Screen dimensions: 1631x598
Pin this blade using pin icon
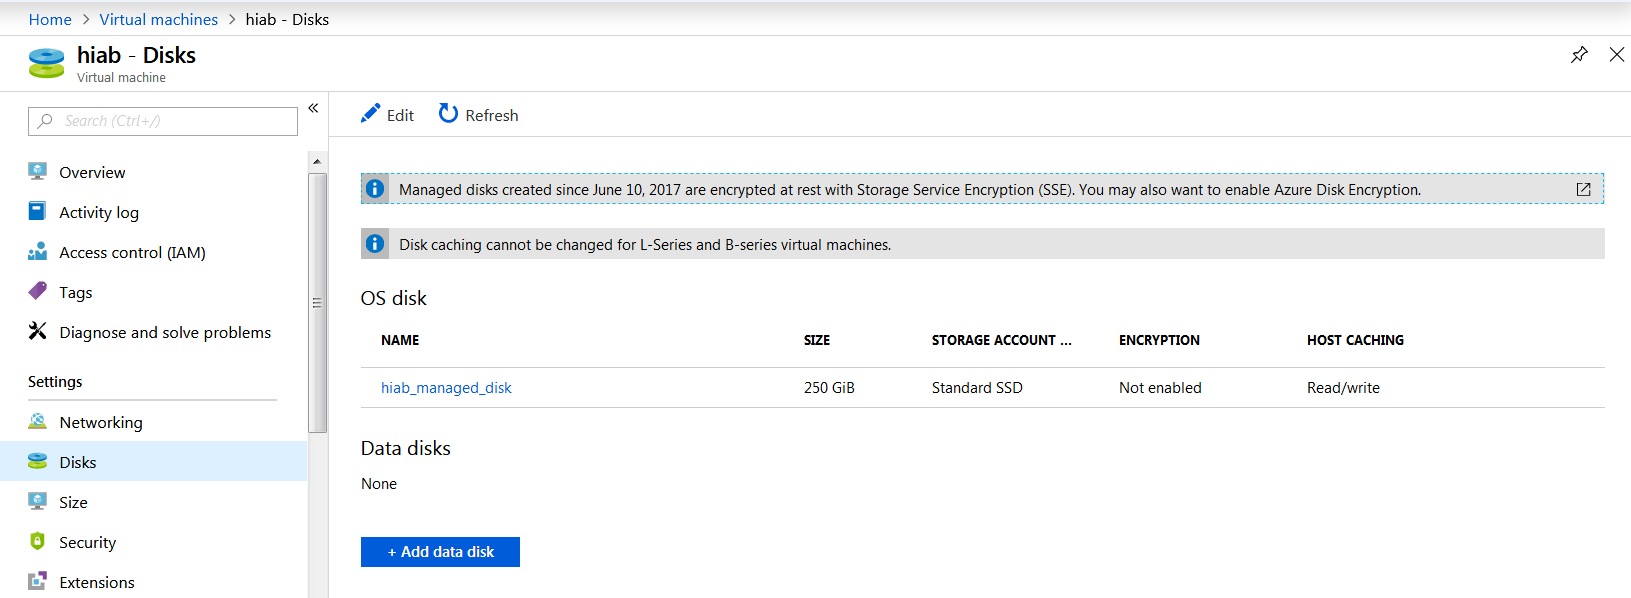[1579, 55]
